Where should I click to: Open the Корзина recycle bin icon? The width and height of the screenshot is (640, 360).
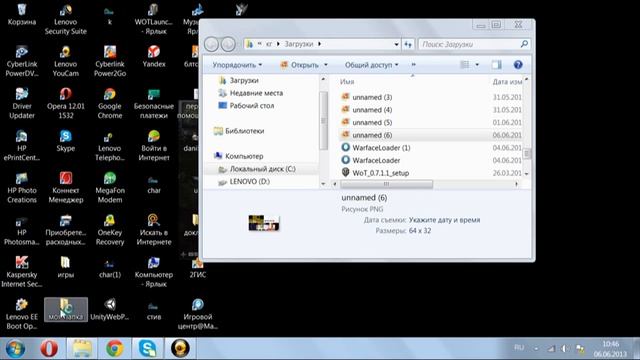pyautogui.click(x=22, y=14)
